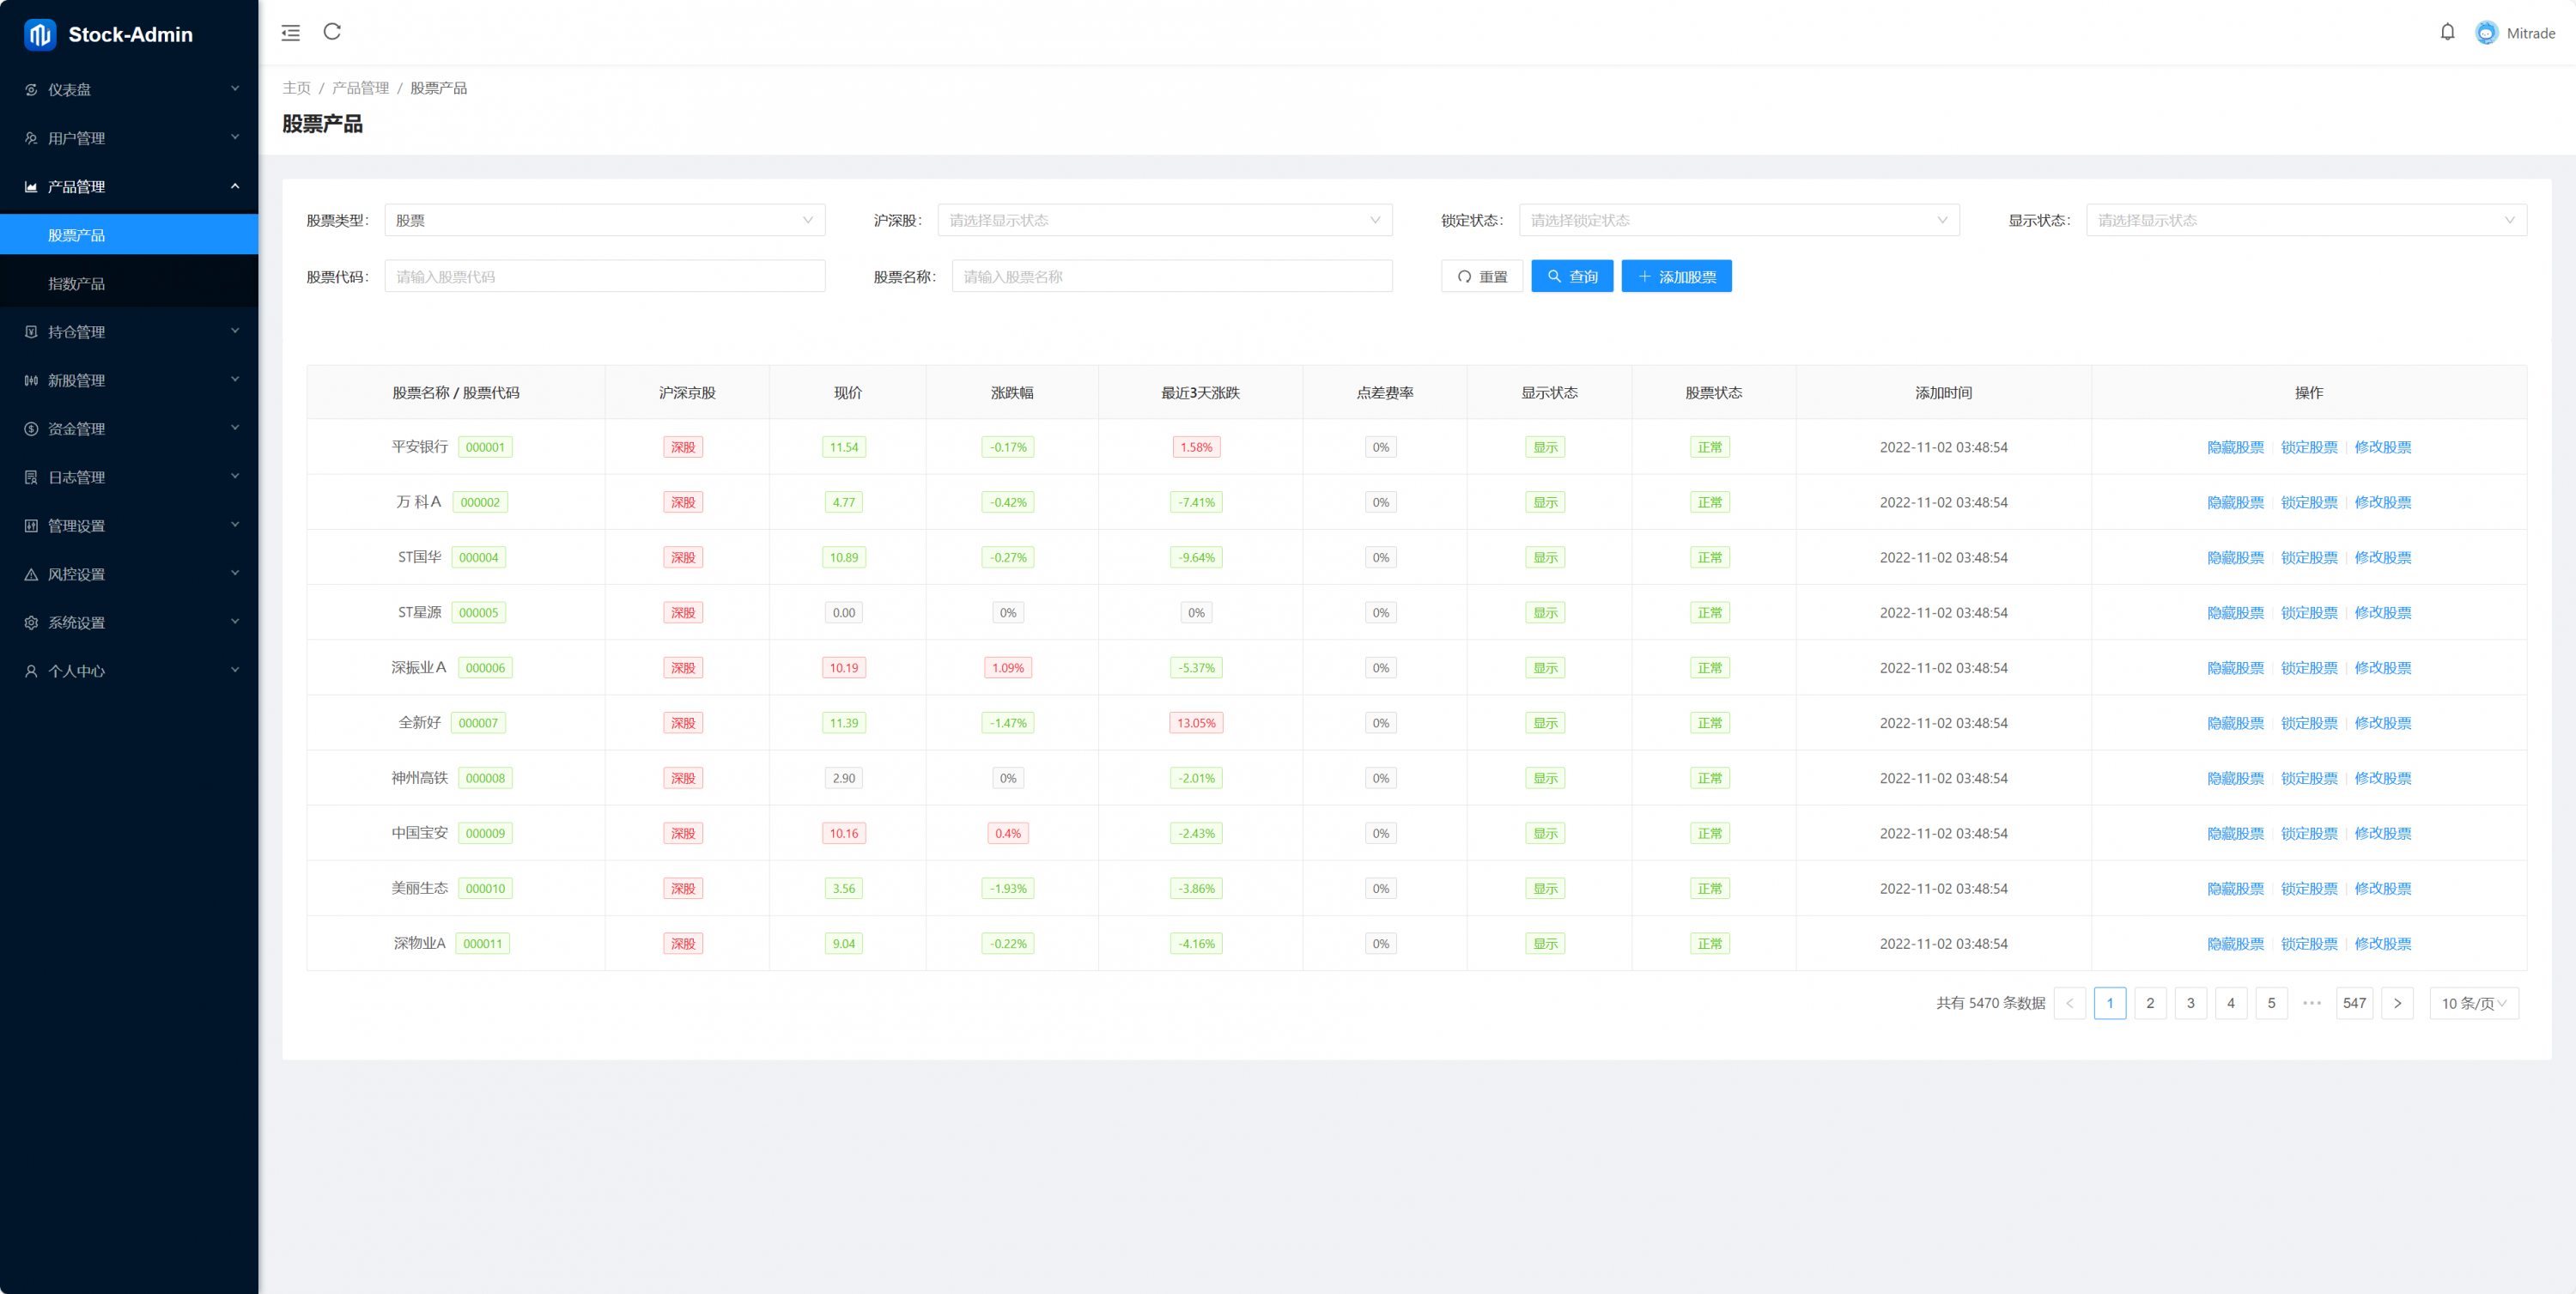Click the refresh page icon in header
This screenshot has width=2576, height=1294.
click(332, 32)
